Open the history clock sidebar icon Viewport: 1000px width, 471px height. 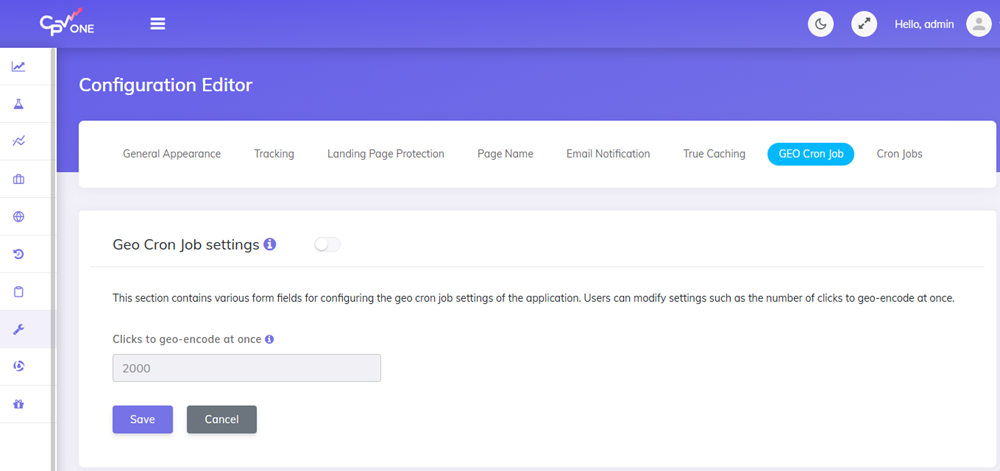pos(18,254)
